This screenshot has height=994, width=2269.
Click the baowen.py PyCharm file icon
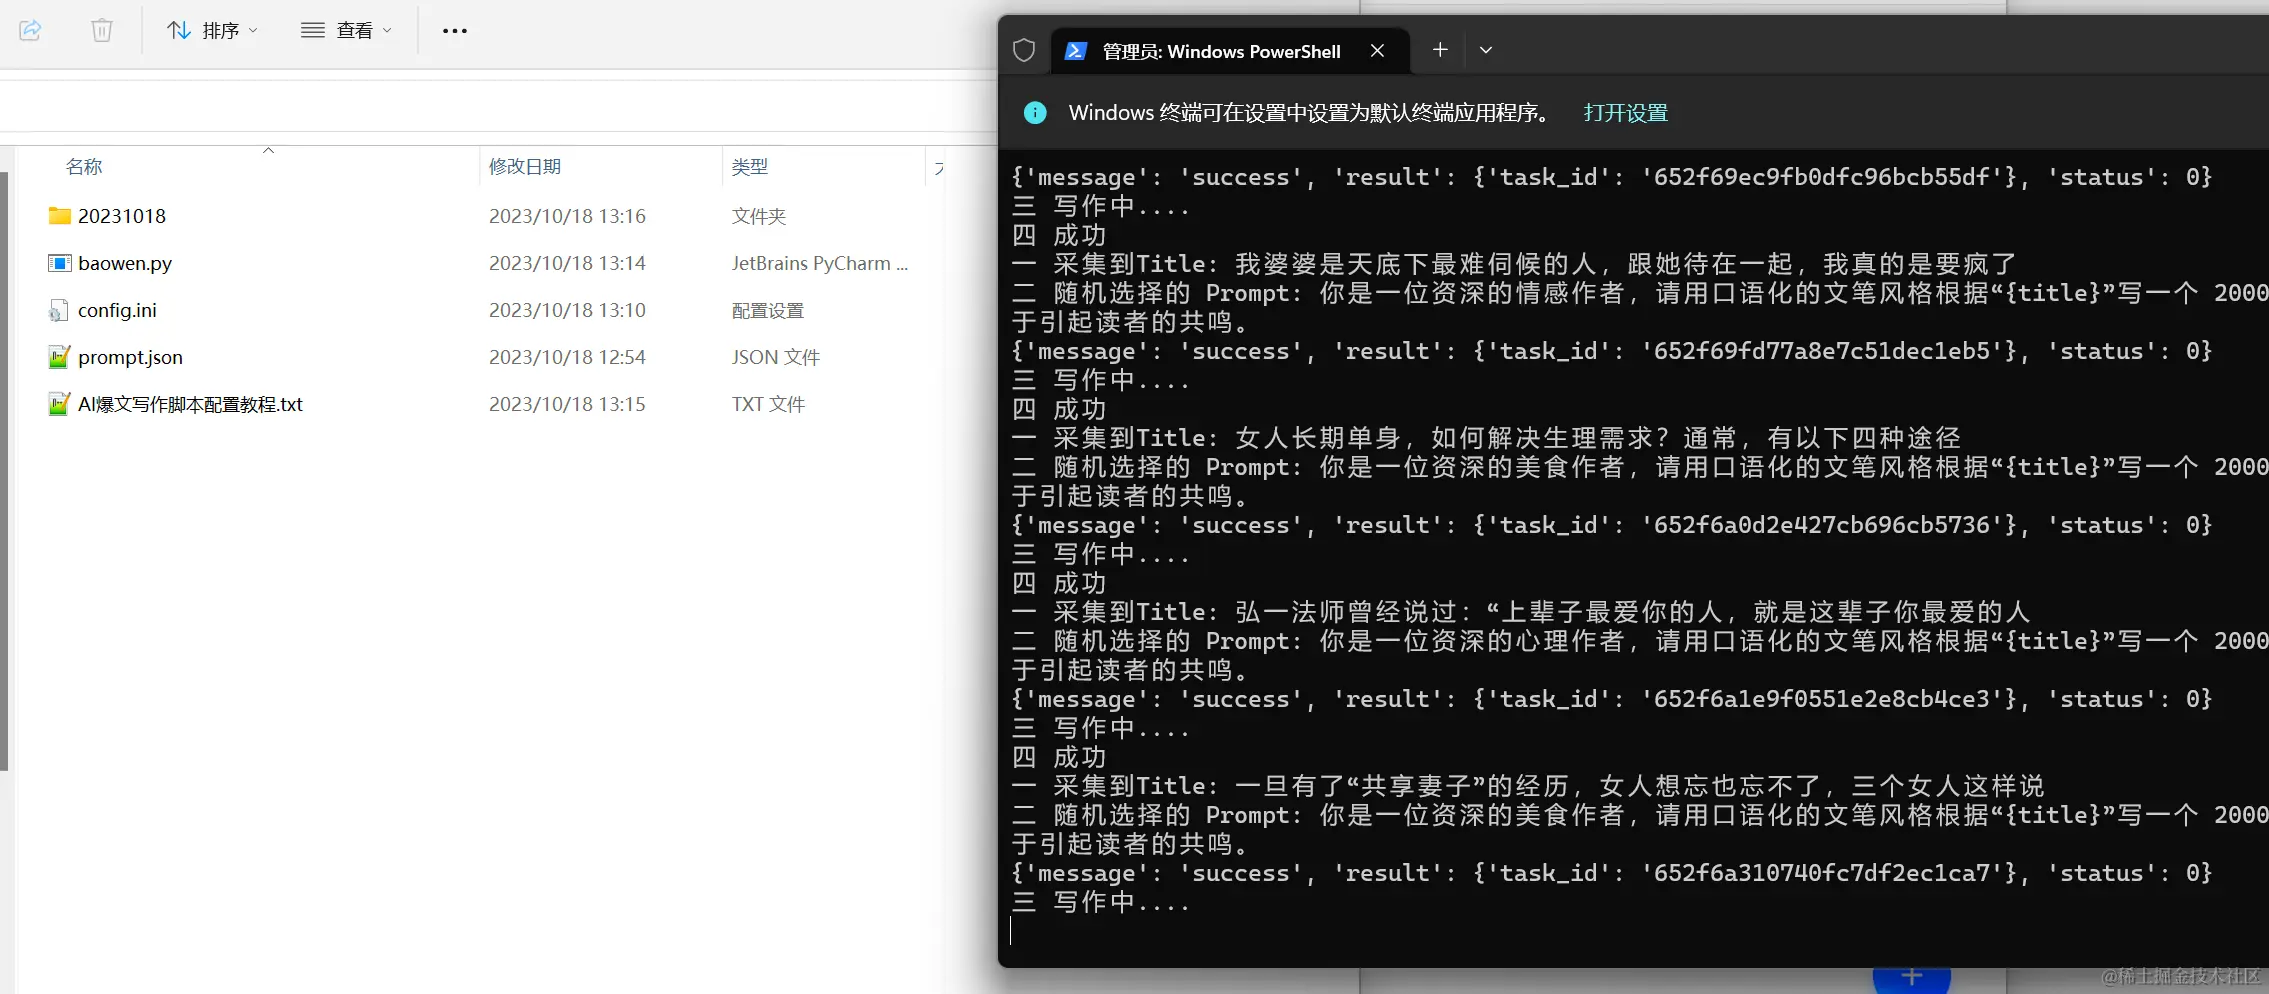pyautogui.click(x=60, y=263)
